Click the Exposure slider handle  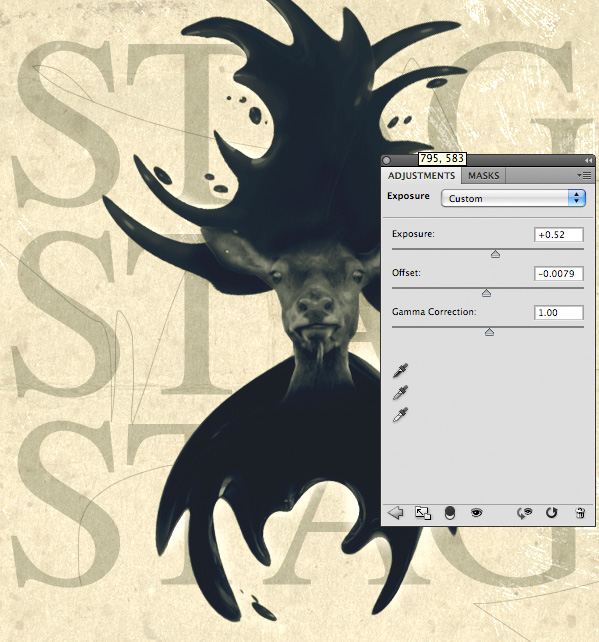495,254
